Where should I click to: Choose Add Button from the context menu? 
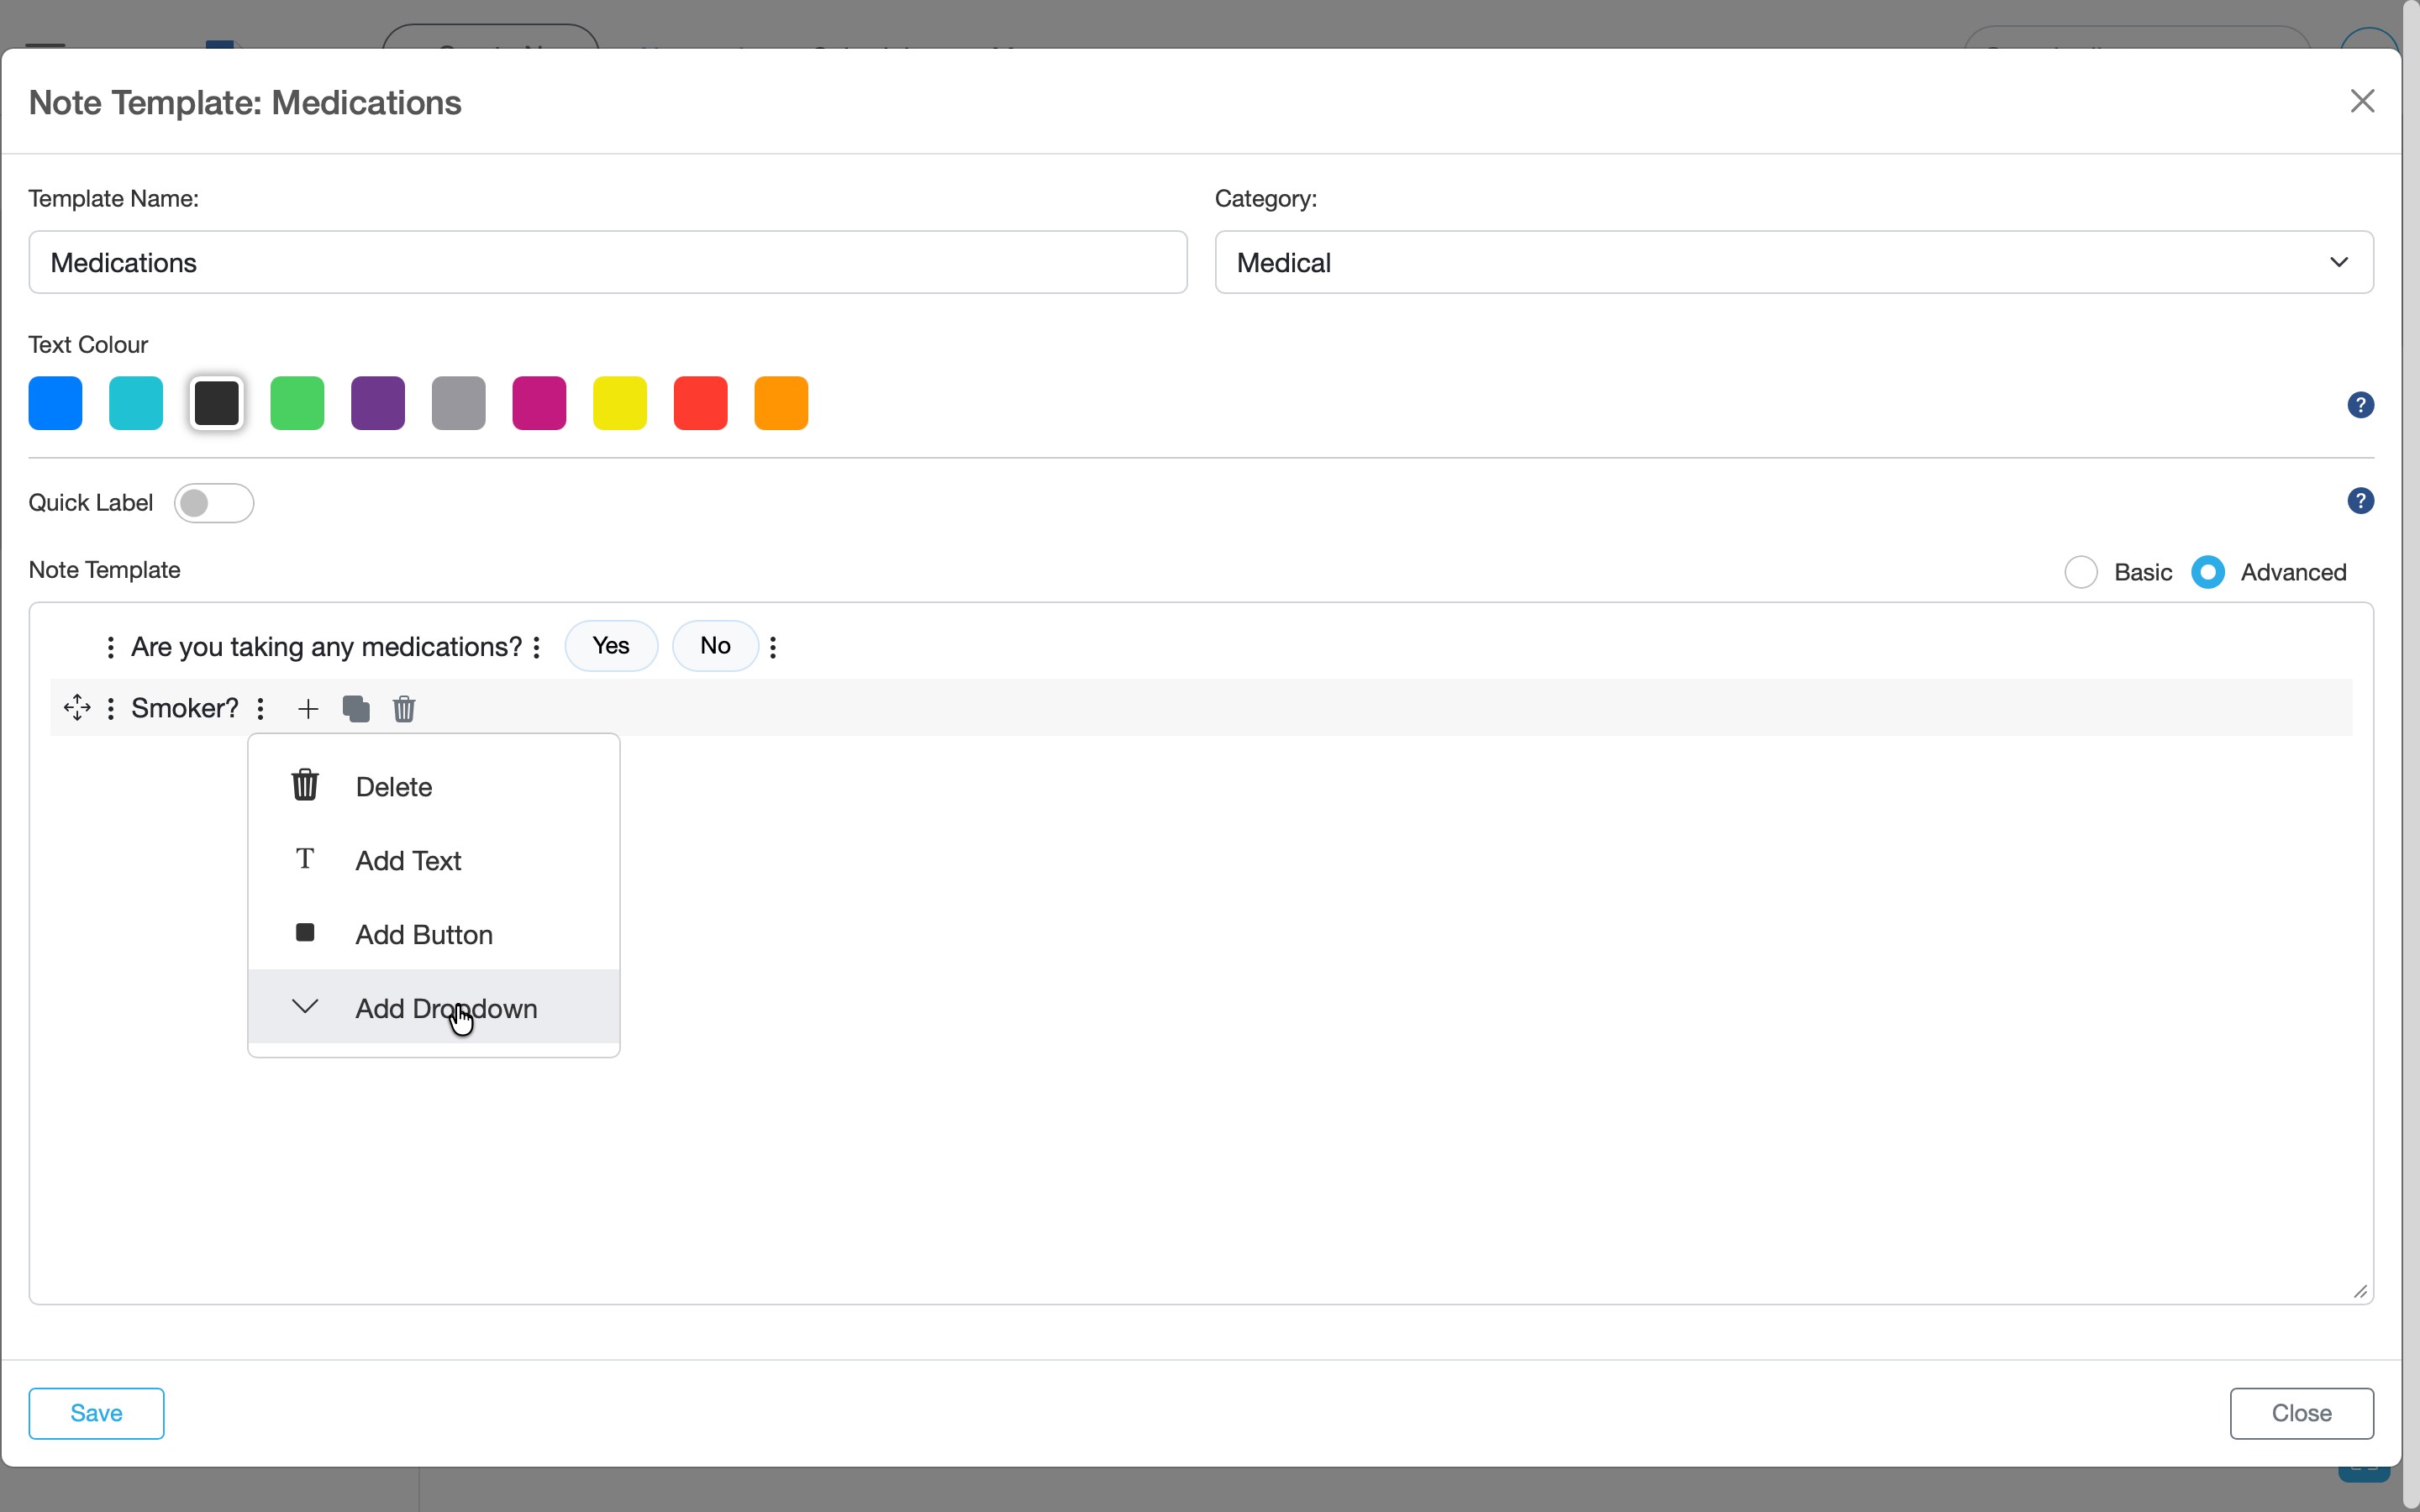423,933
